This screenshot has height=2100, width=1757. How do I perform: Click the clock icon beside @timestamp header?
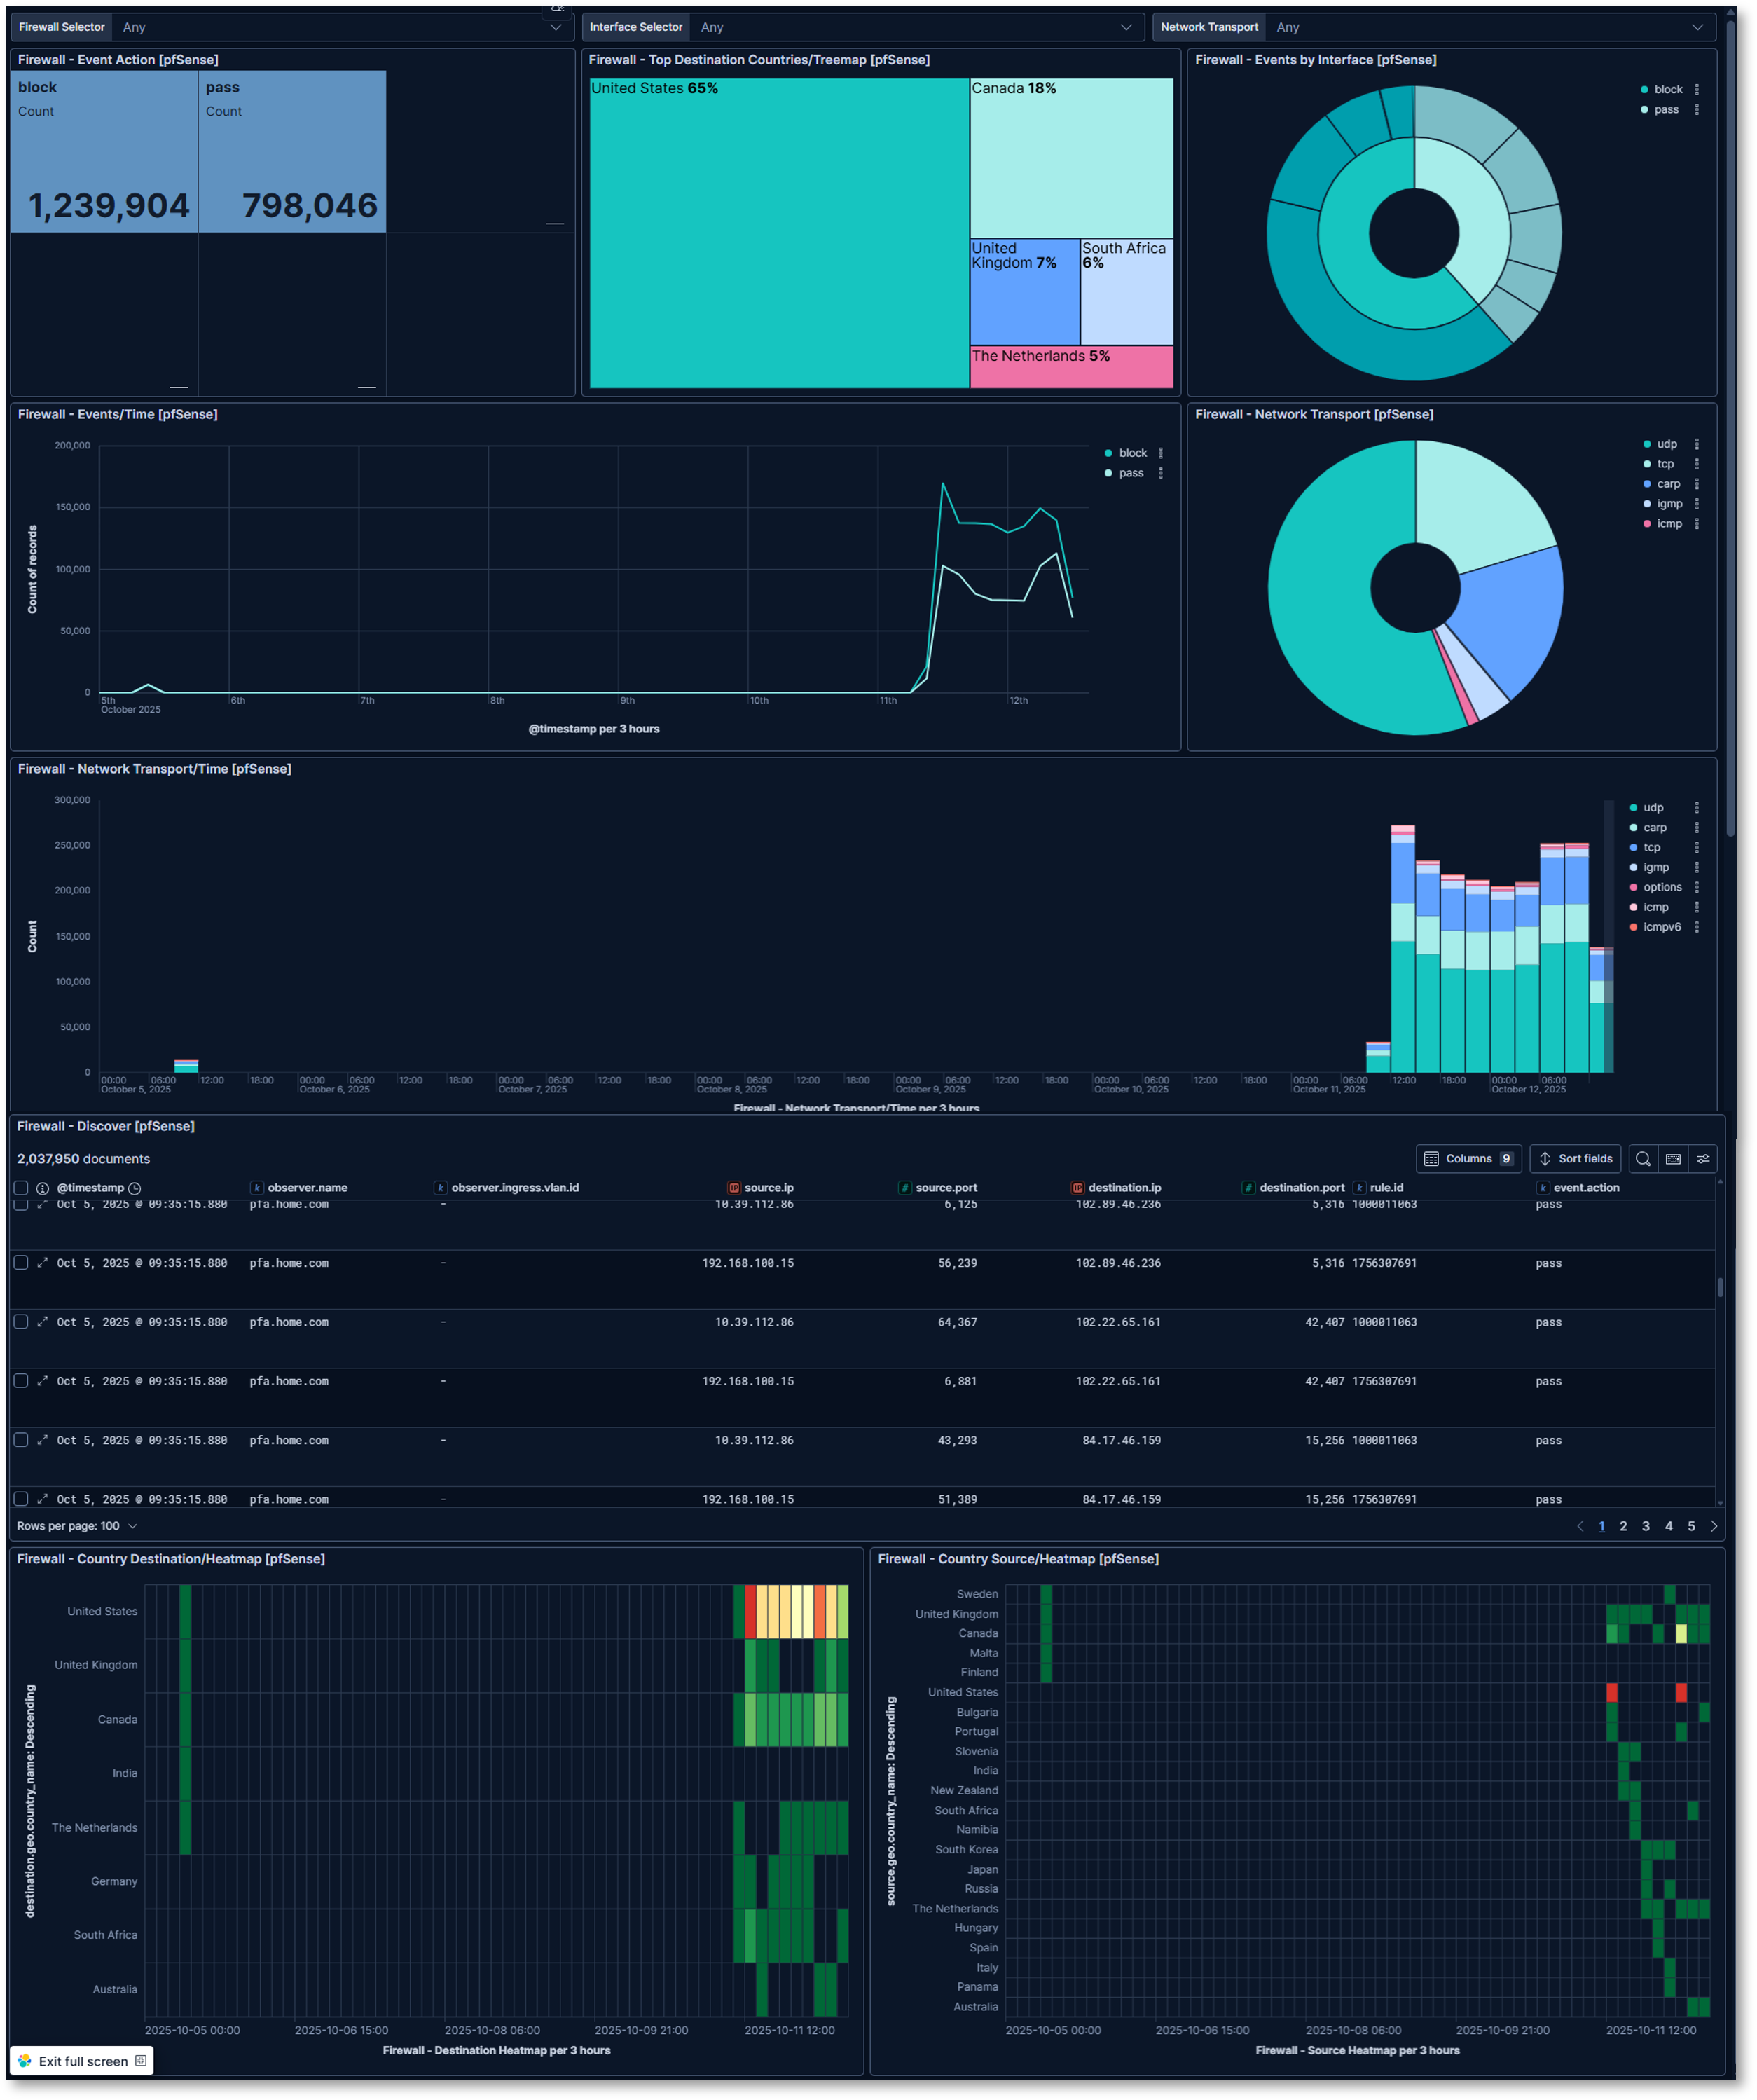click(x=134, y=1188)
